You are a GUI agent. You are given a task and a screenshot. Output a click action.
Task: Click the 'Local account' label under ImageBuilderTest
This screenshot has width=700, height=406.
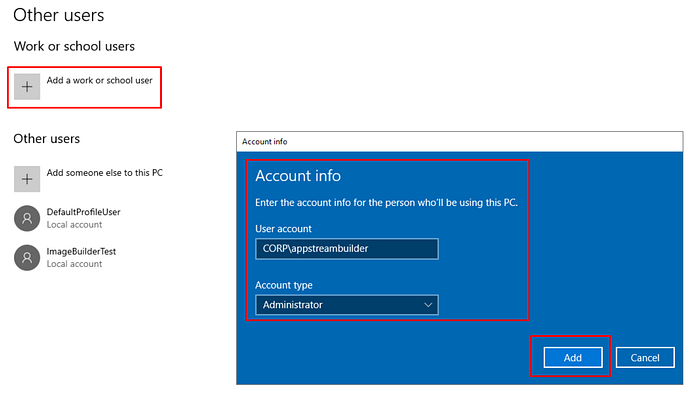pos(75,264)
